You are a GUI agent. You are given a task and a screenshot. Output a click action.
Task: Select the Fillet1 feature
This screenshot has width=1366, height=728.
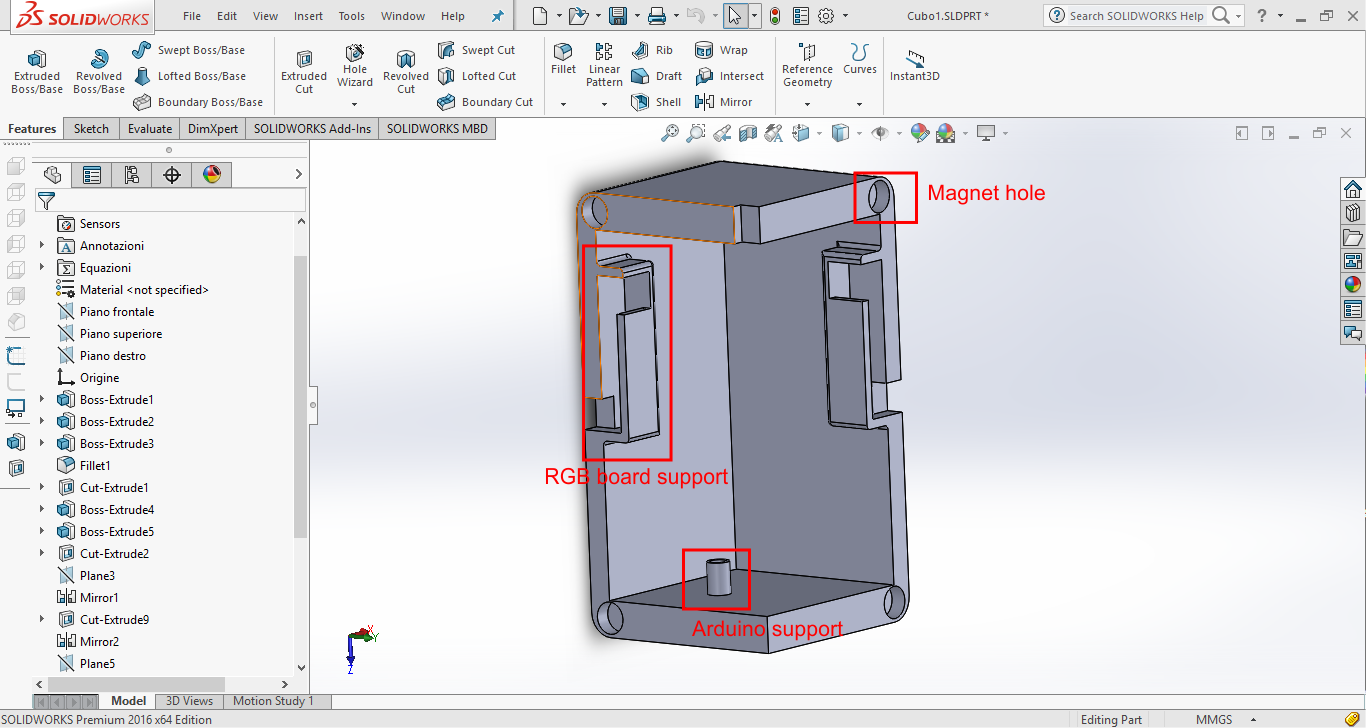[95, 466]
